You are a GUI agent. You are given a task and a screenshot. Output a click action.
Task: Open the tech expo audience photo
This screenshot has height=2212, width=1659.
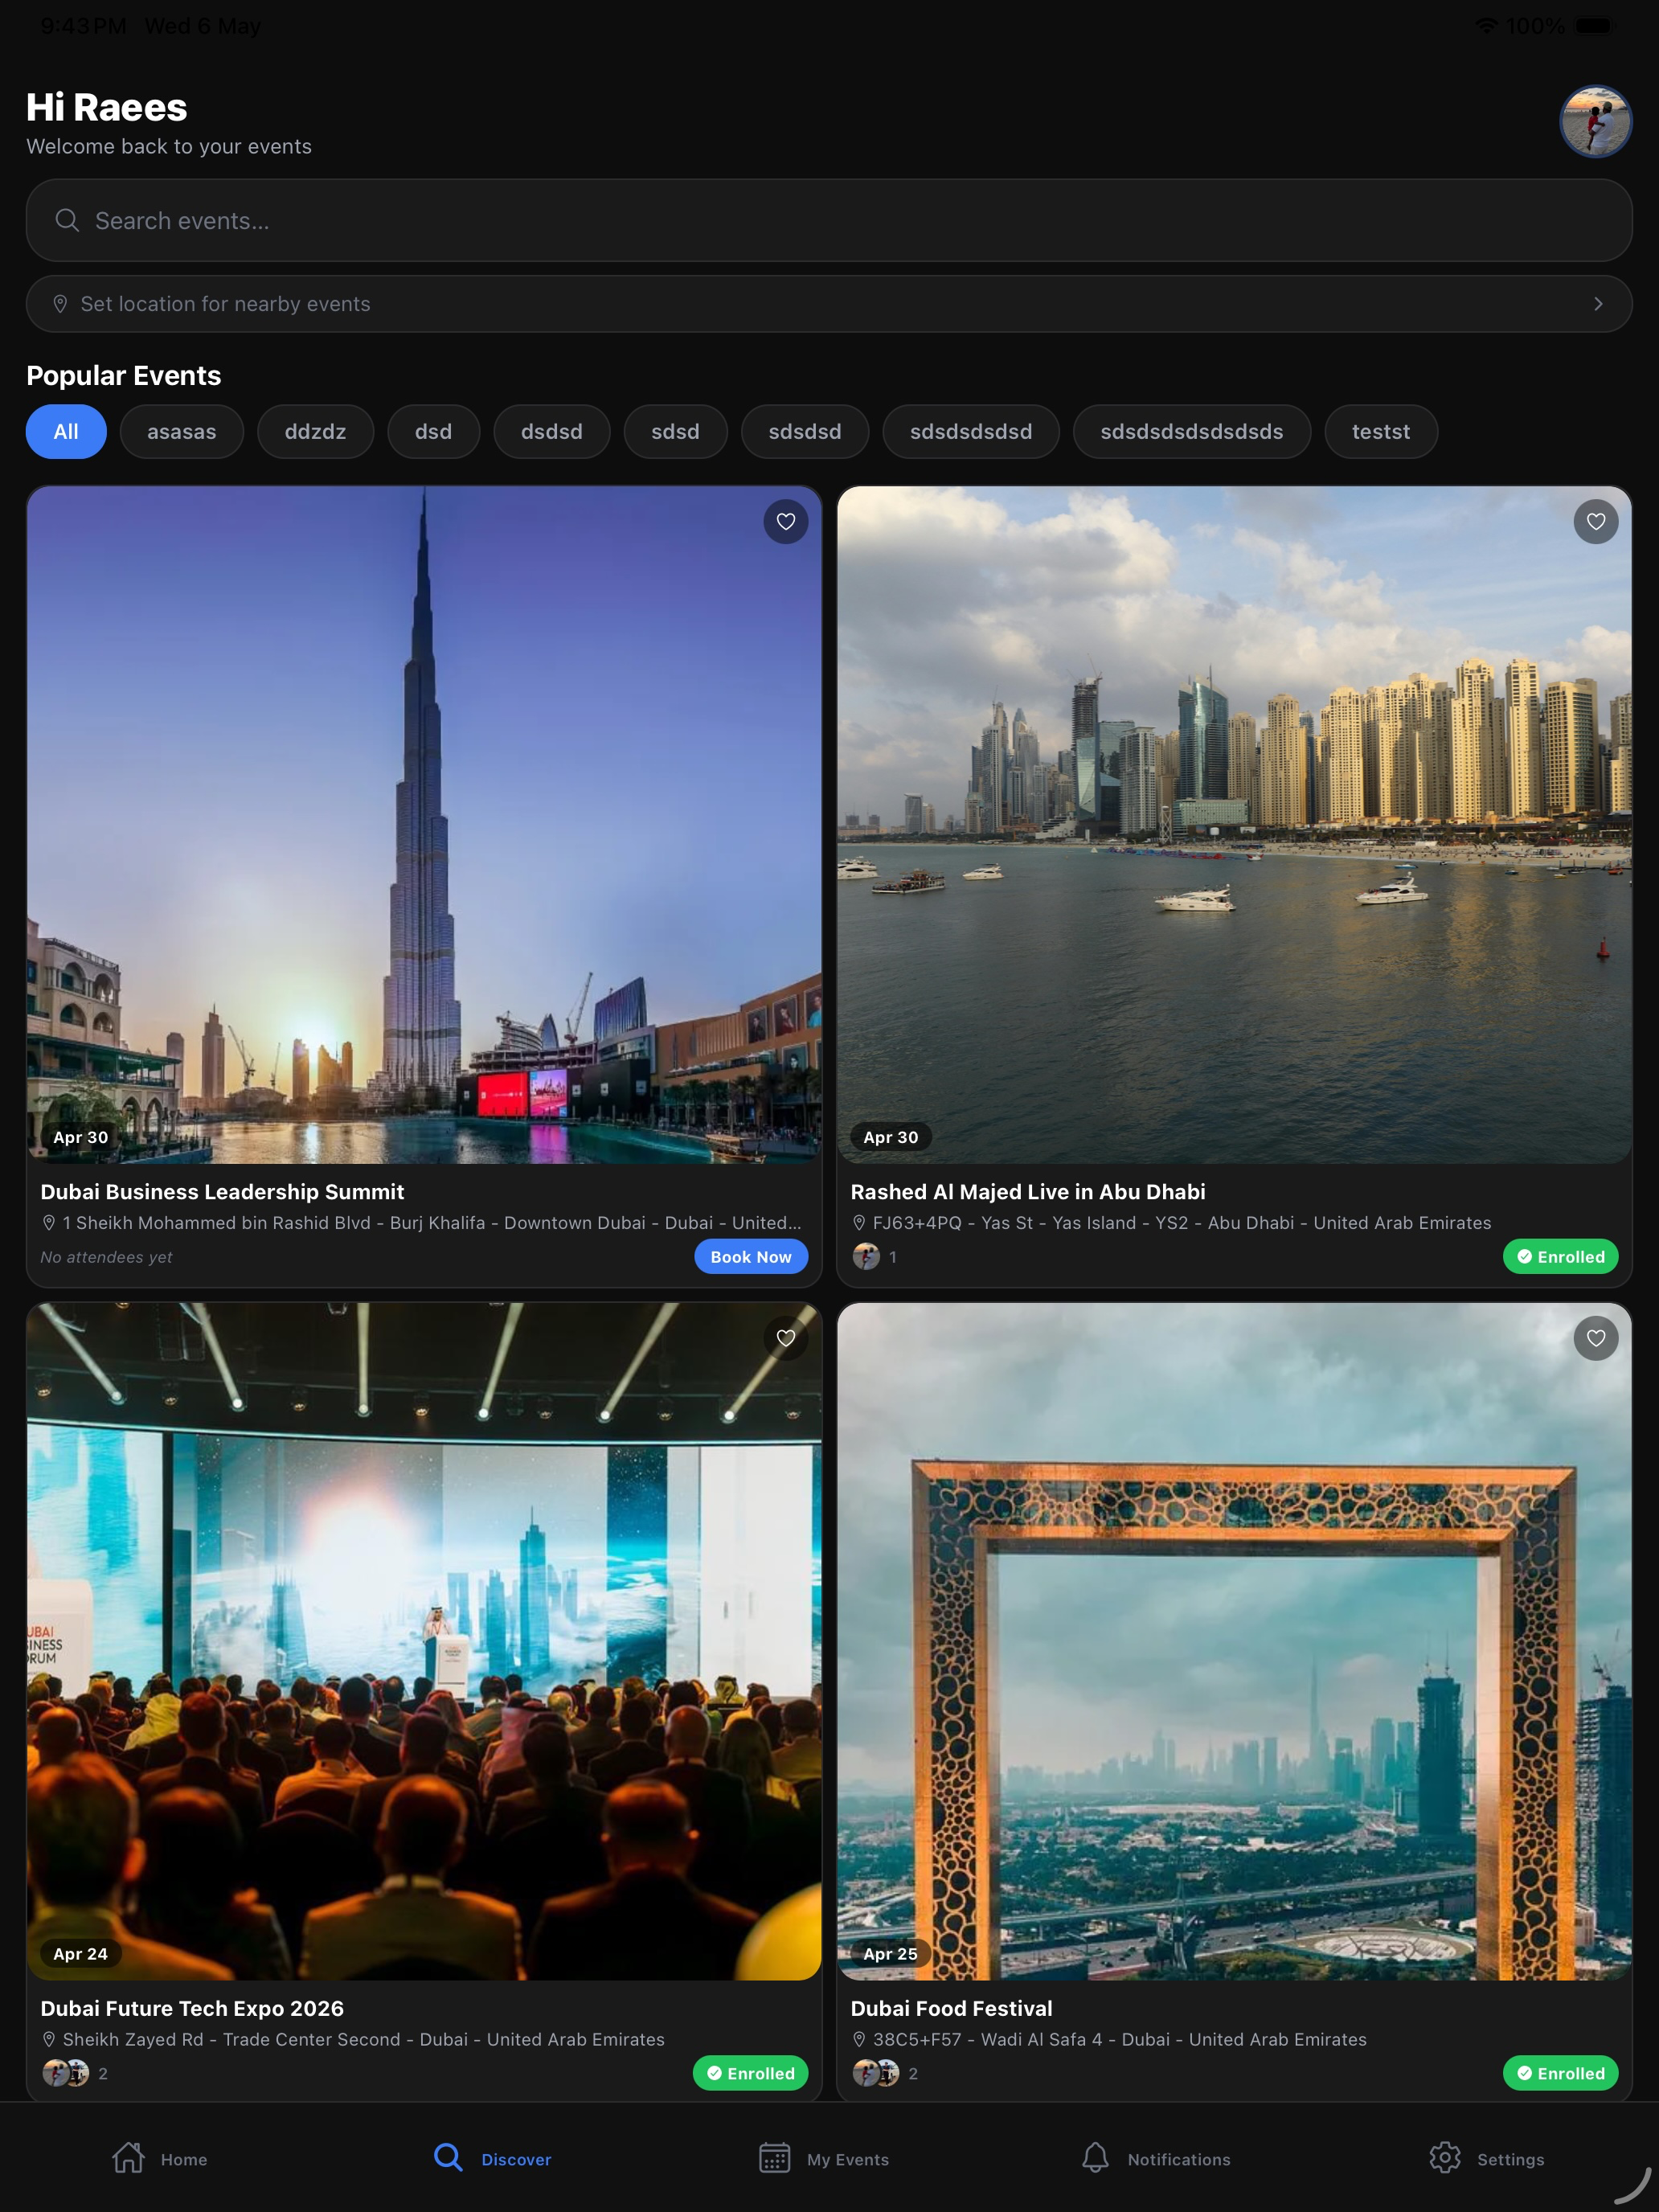[x=424, y=1642]
